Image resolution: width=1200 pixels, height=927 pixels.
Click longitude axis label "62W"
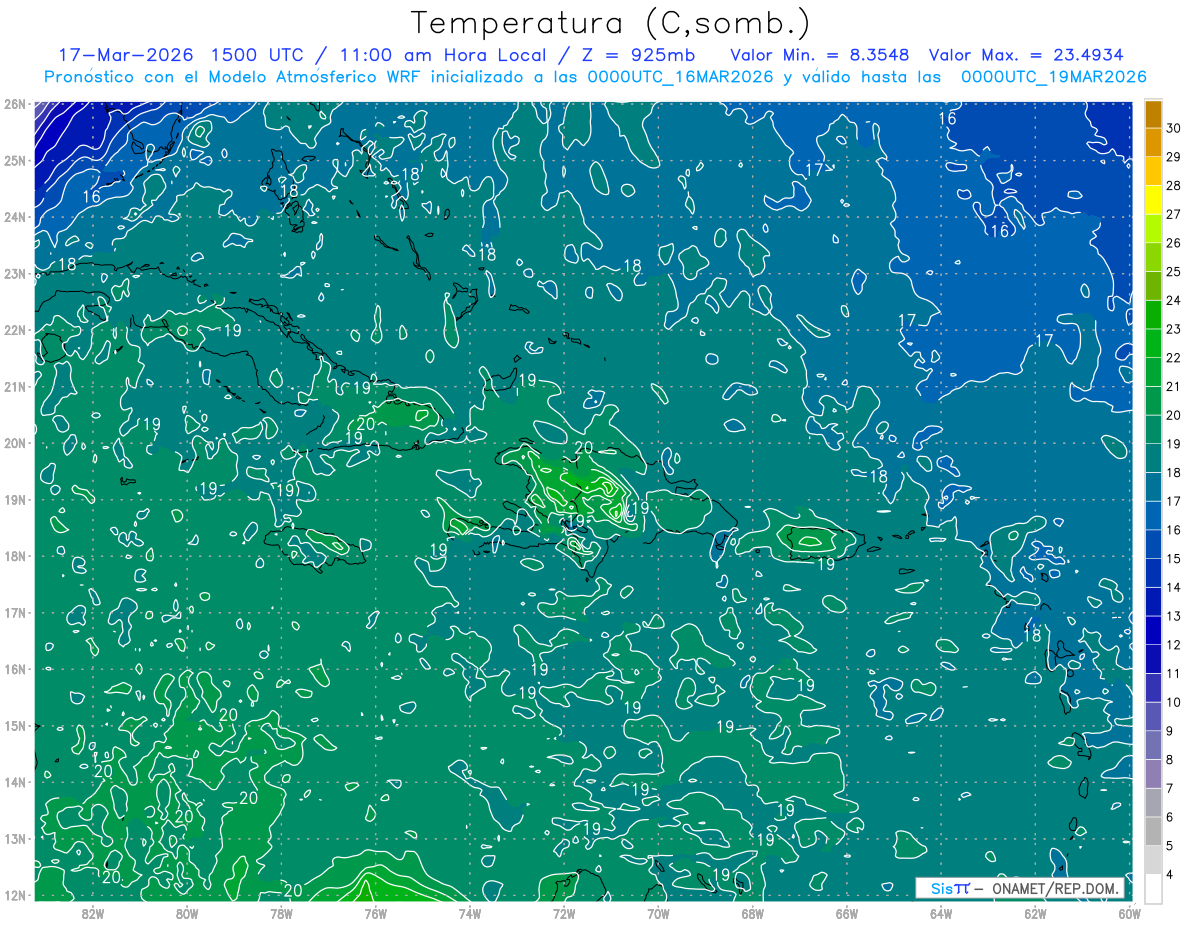click(x=1035, y=913)
